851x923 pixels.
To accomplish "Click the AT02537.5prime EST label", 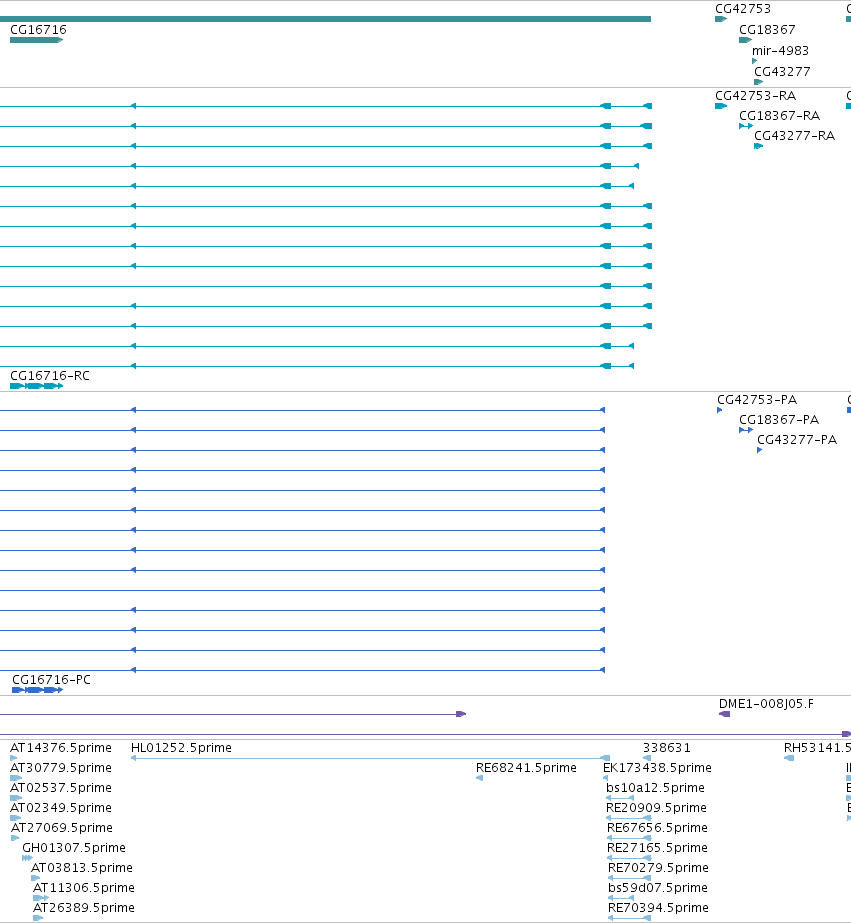I will tap(61, 788).
